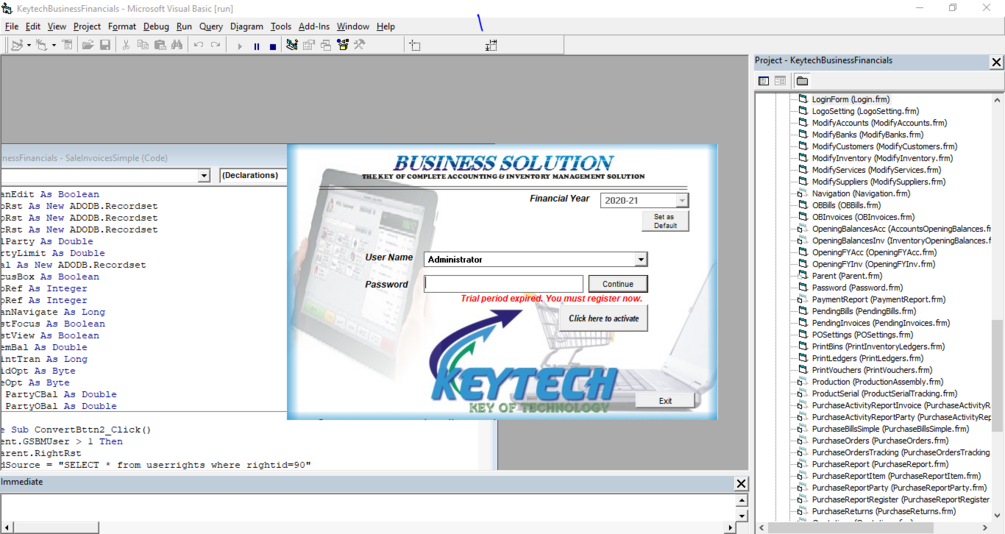1005x534 pixels.
Task: Open the Object Browser toolbar icon
Action: click(343, 45)
